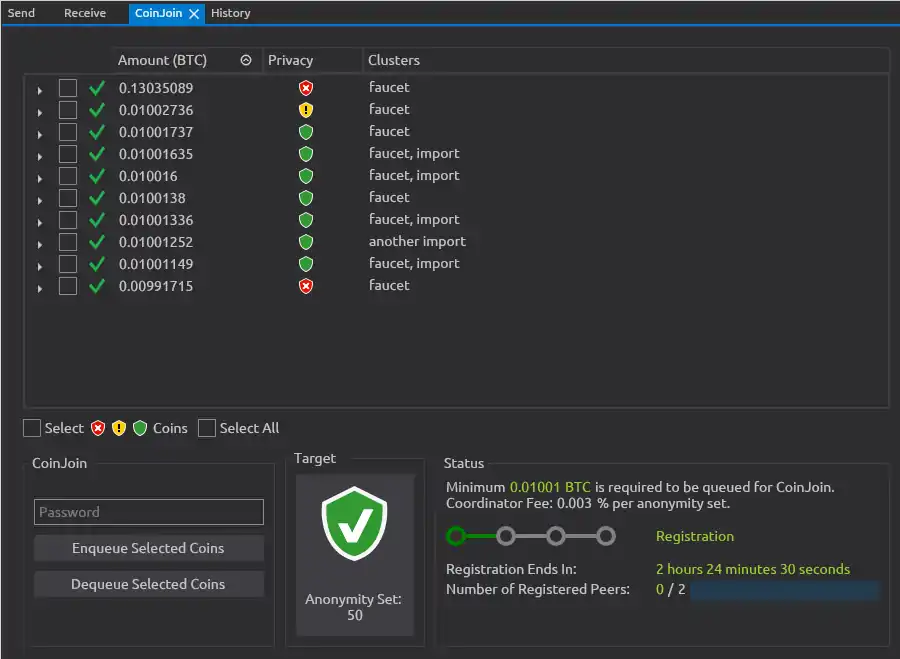The width and height of the screenshot is (900, 659).
Task: Switch to the History tab
Action: pos(230,13)
